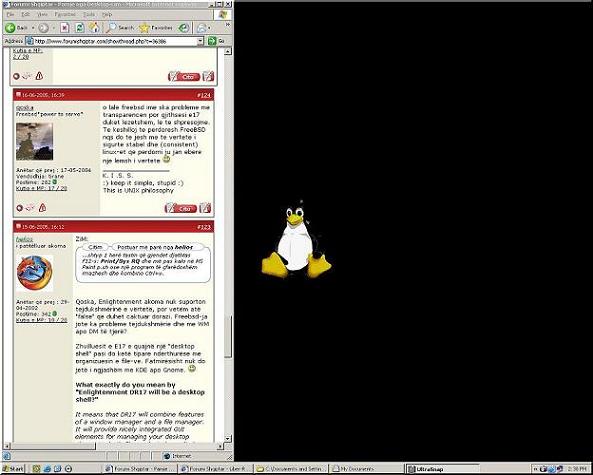Open qoska username profile link

(x=25, y=107)
